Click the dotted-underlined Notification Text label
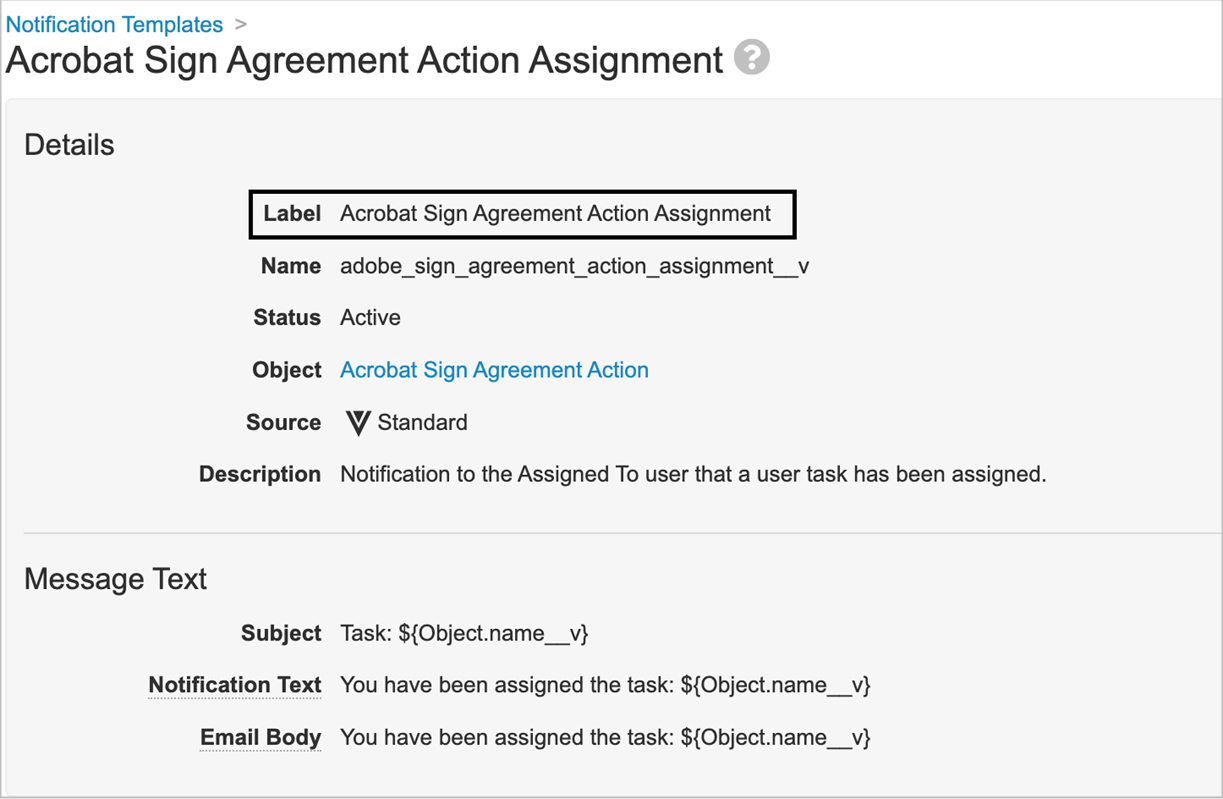This screenshot has height=799, width=1223. 234,684
